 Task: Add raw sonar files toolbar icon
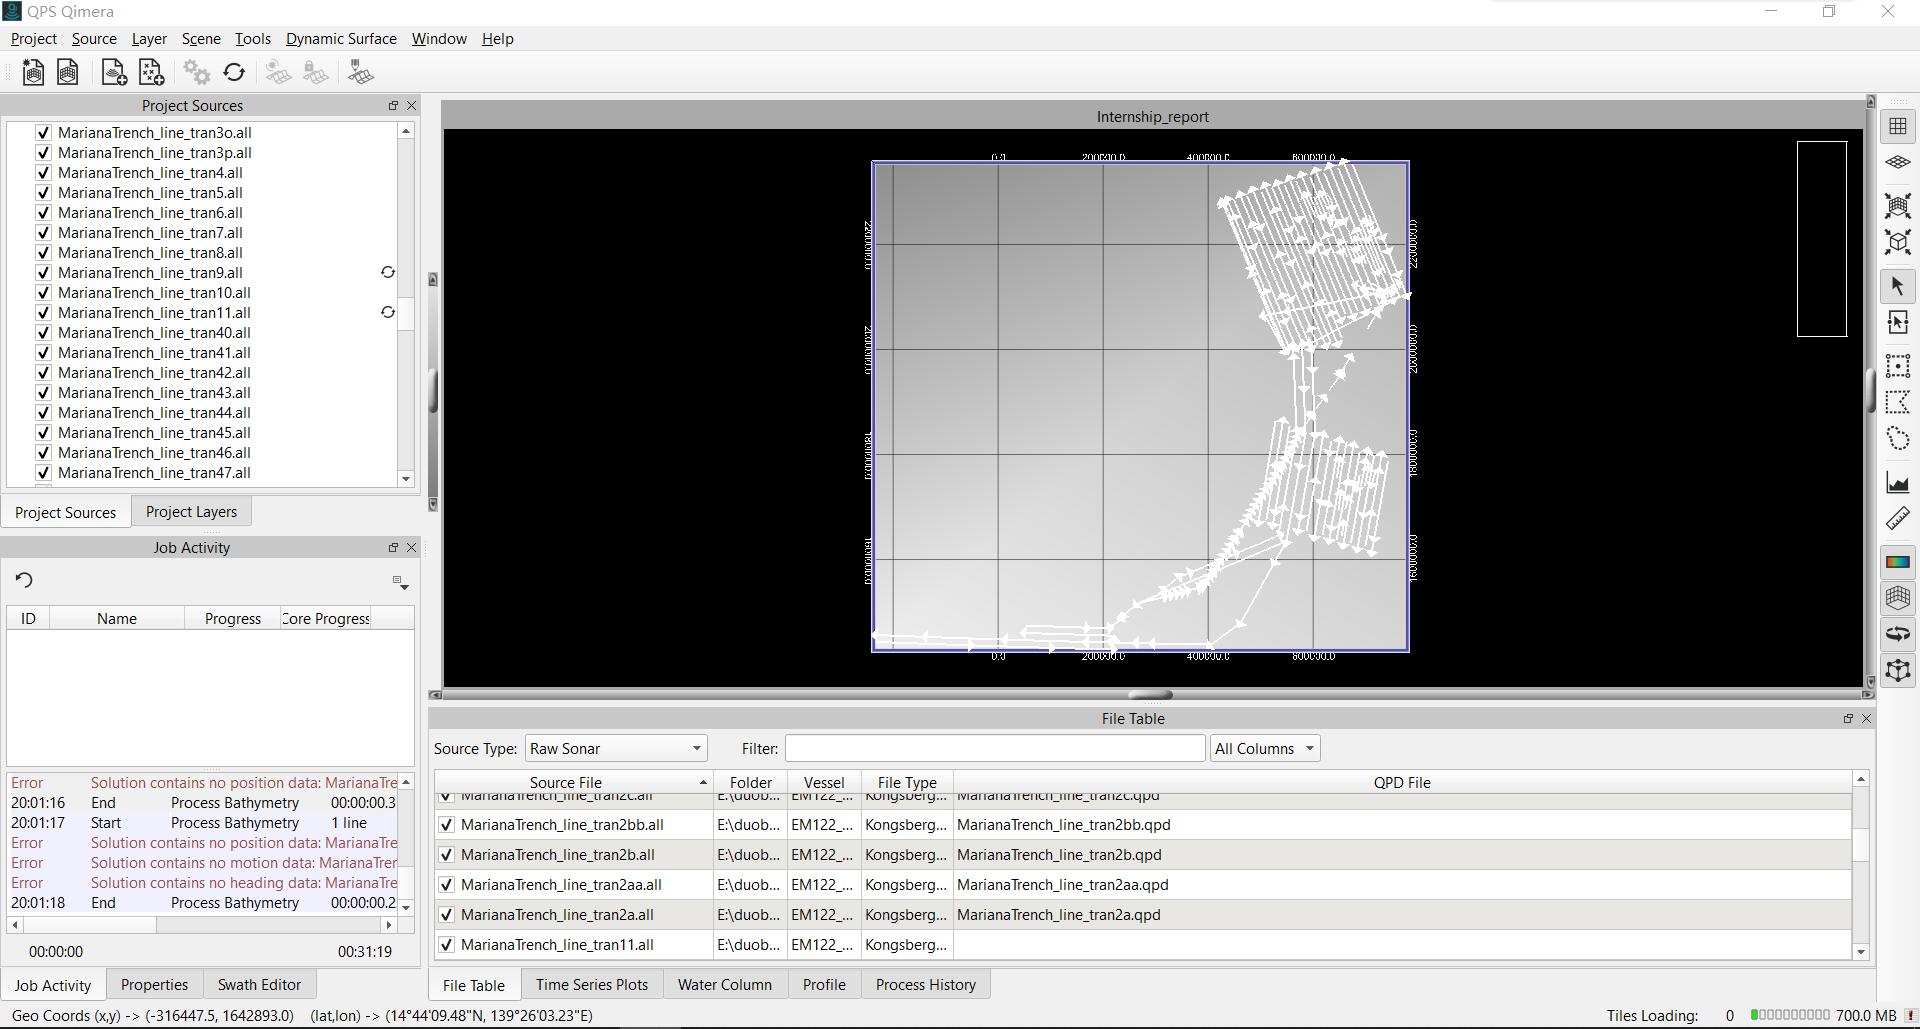tap(114, 73)
